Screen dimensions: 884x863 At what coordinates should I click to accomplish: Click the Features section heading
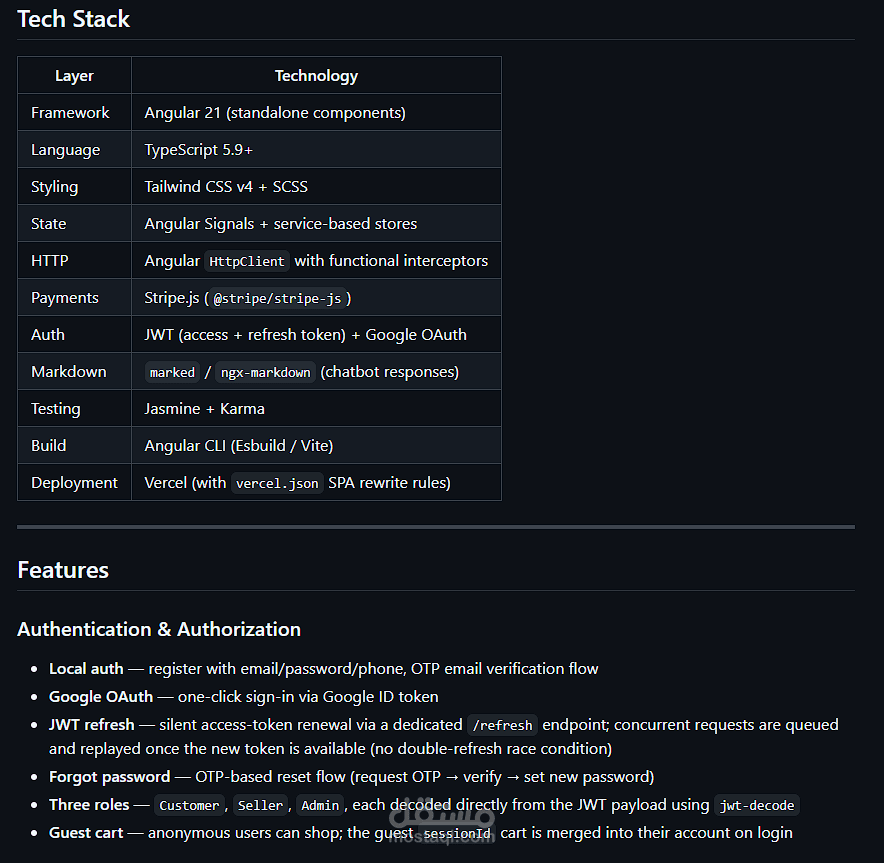point(63,570)
